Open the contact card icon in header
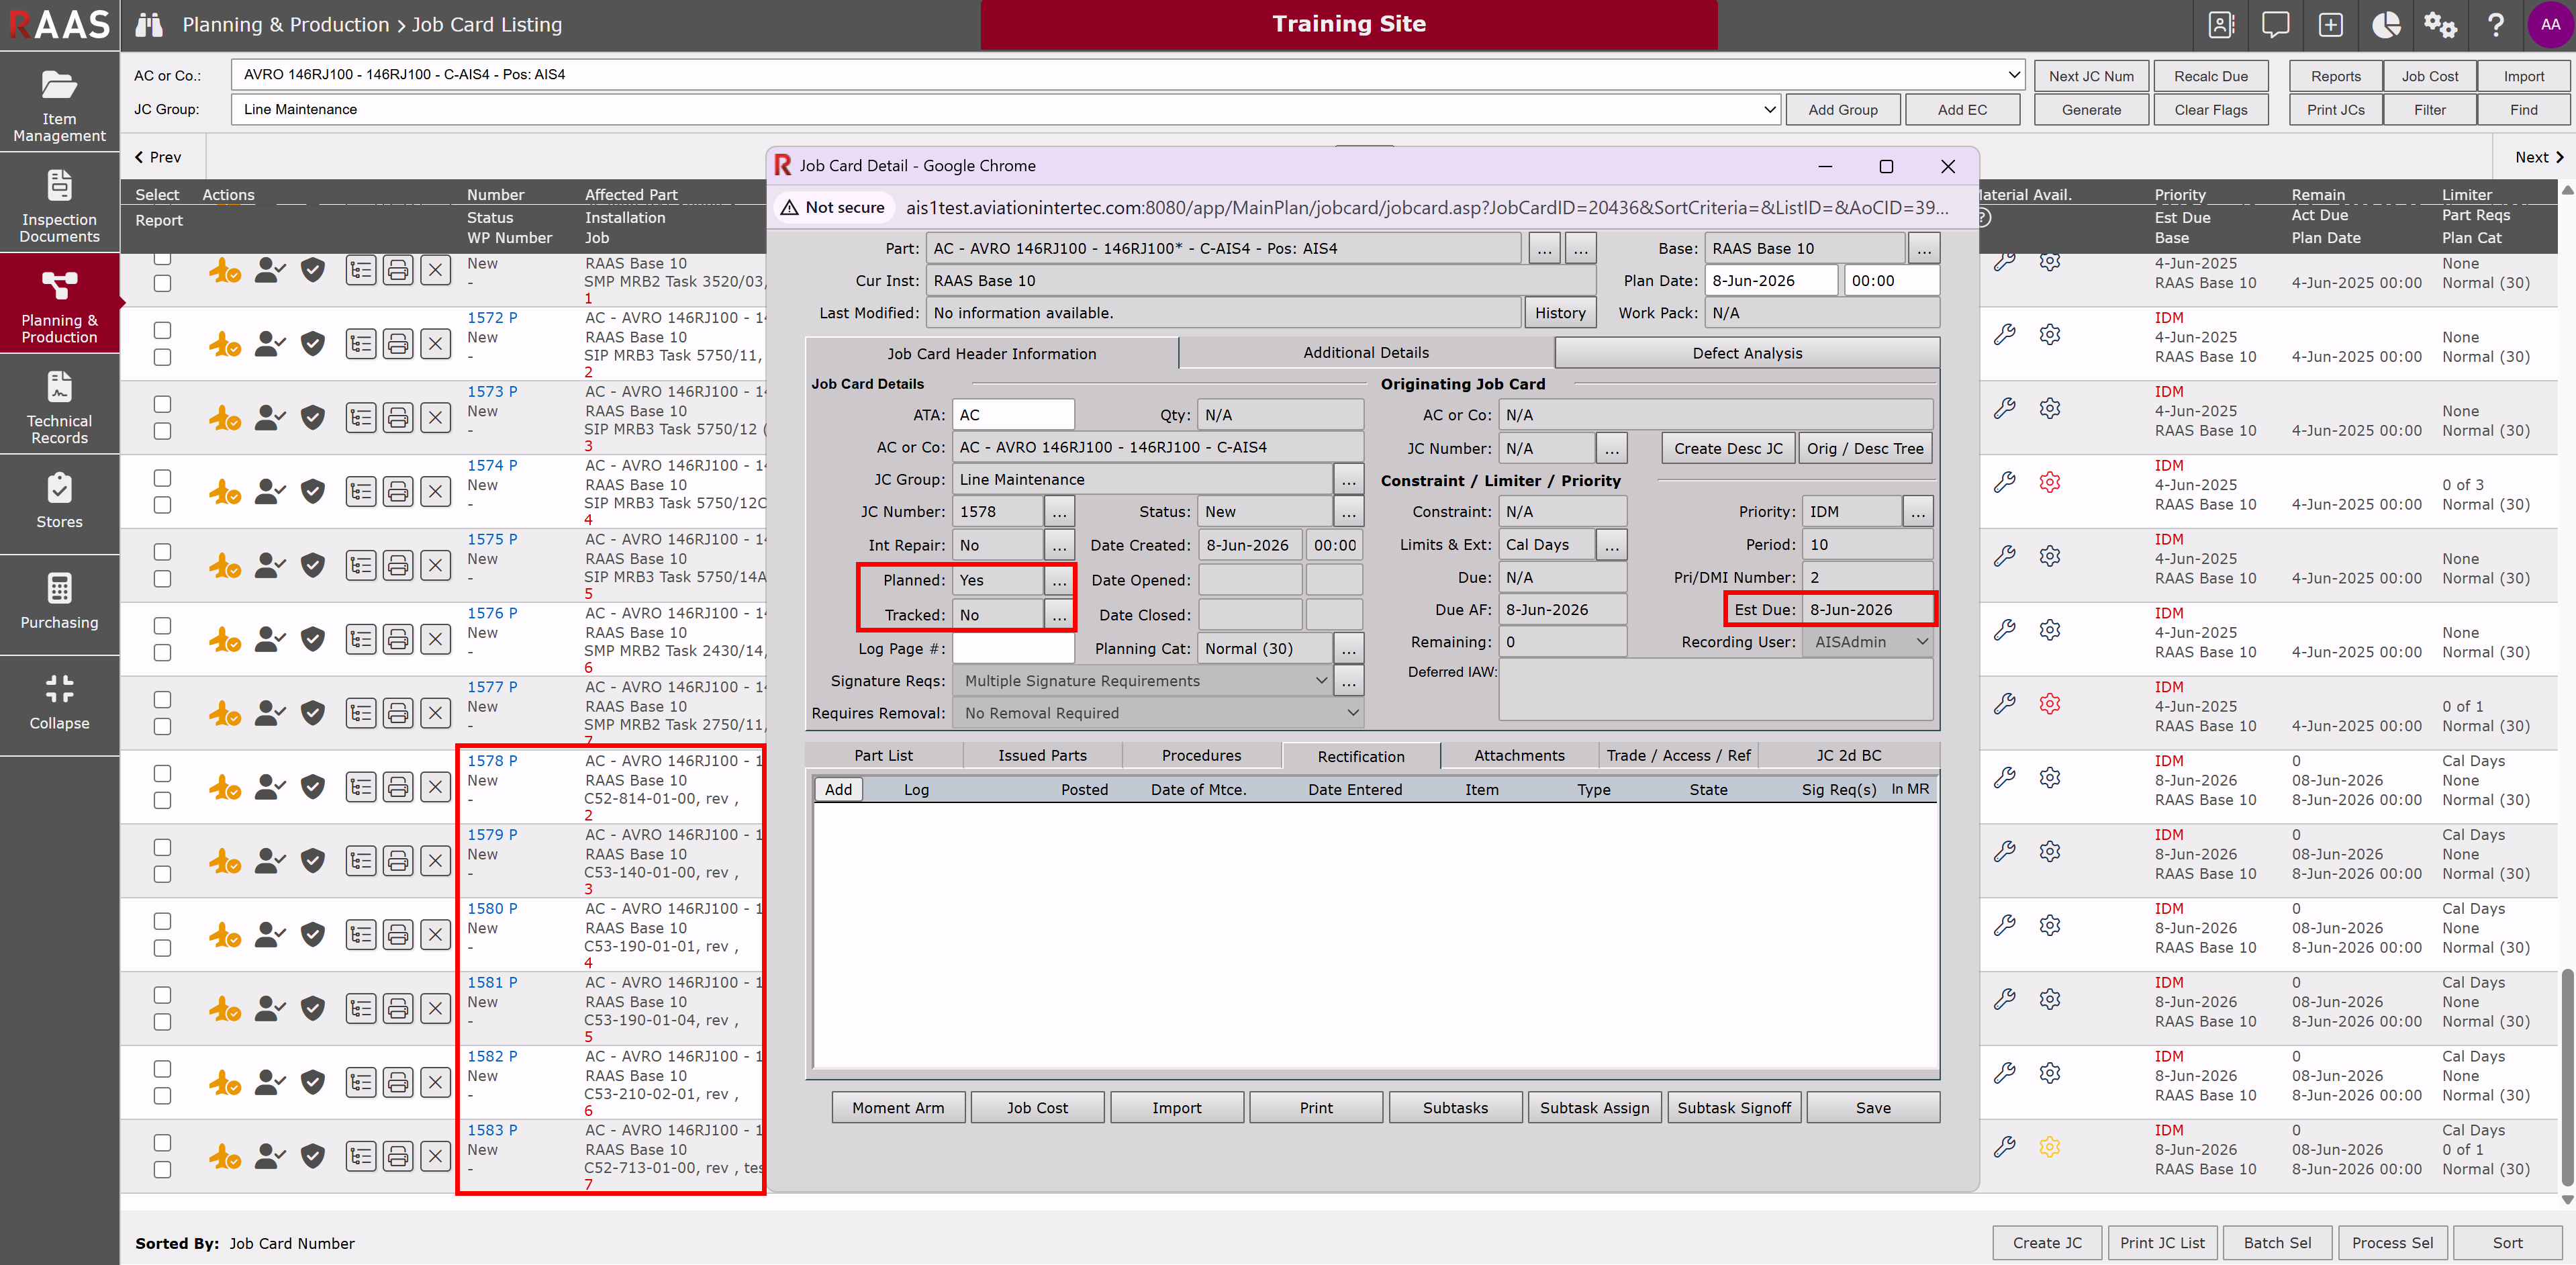2576x1265 pixels. (x=2220, y=25)
